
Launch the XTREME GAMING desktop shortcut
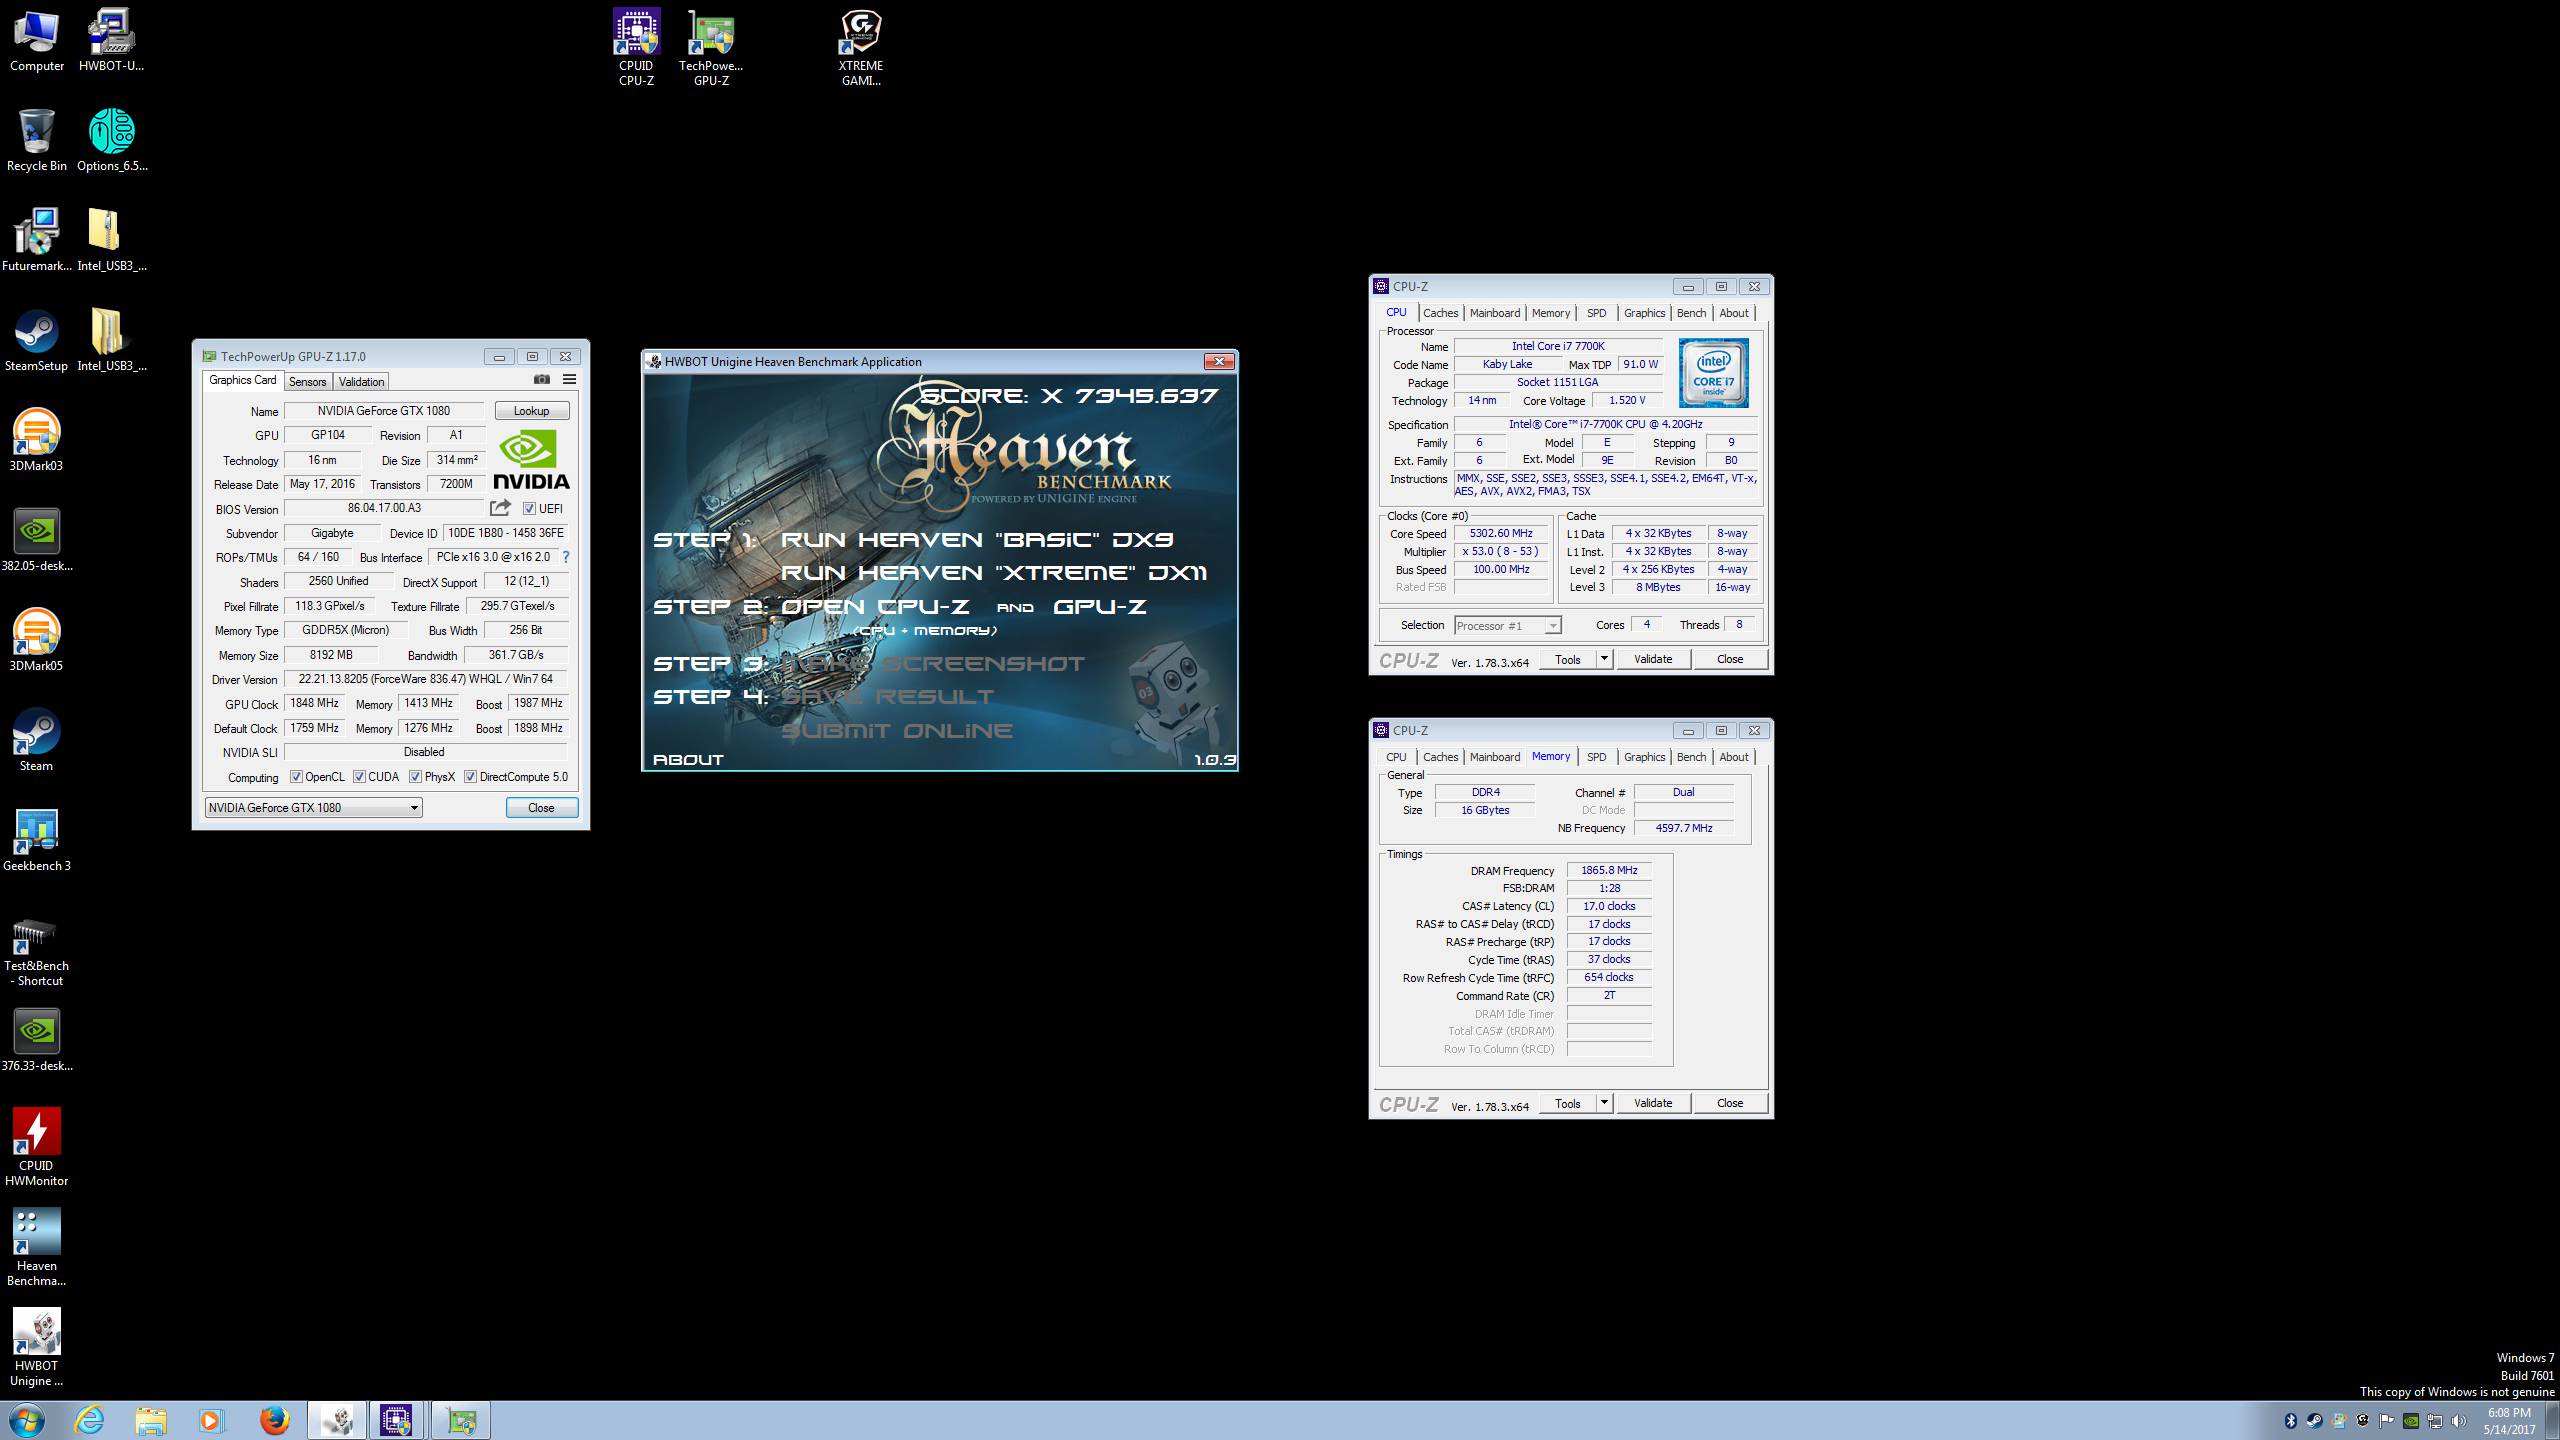861,47
